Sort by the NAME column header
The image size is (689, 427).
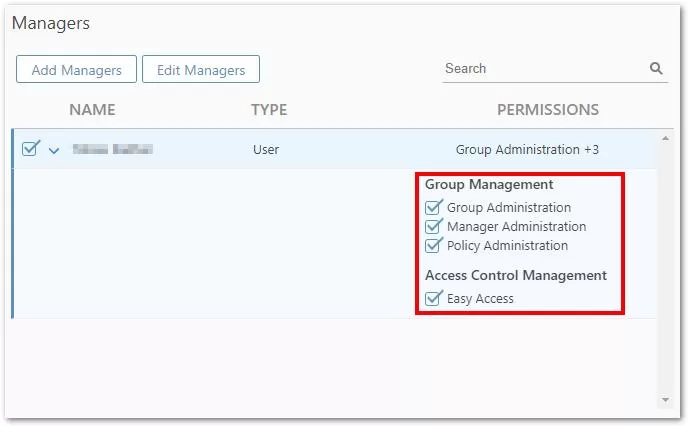click(x=92, y=110)
